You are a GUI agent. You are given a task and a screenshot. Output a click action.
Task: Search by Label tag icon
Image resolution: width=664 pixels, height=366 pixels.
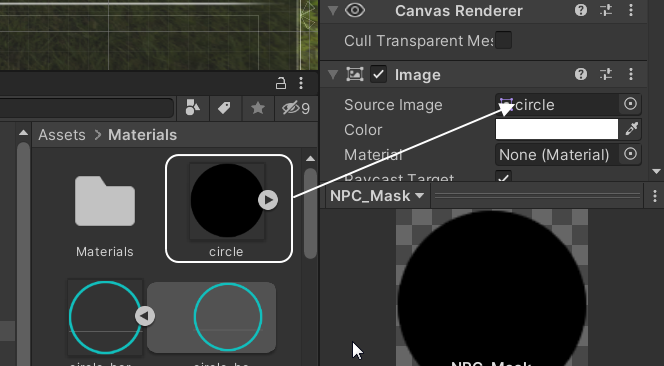click(x=224, y=108)
